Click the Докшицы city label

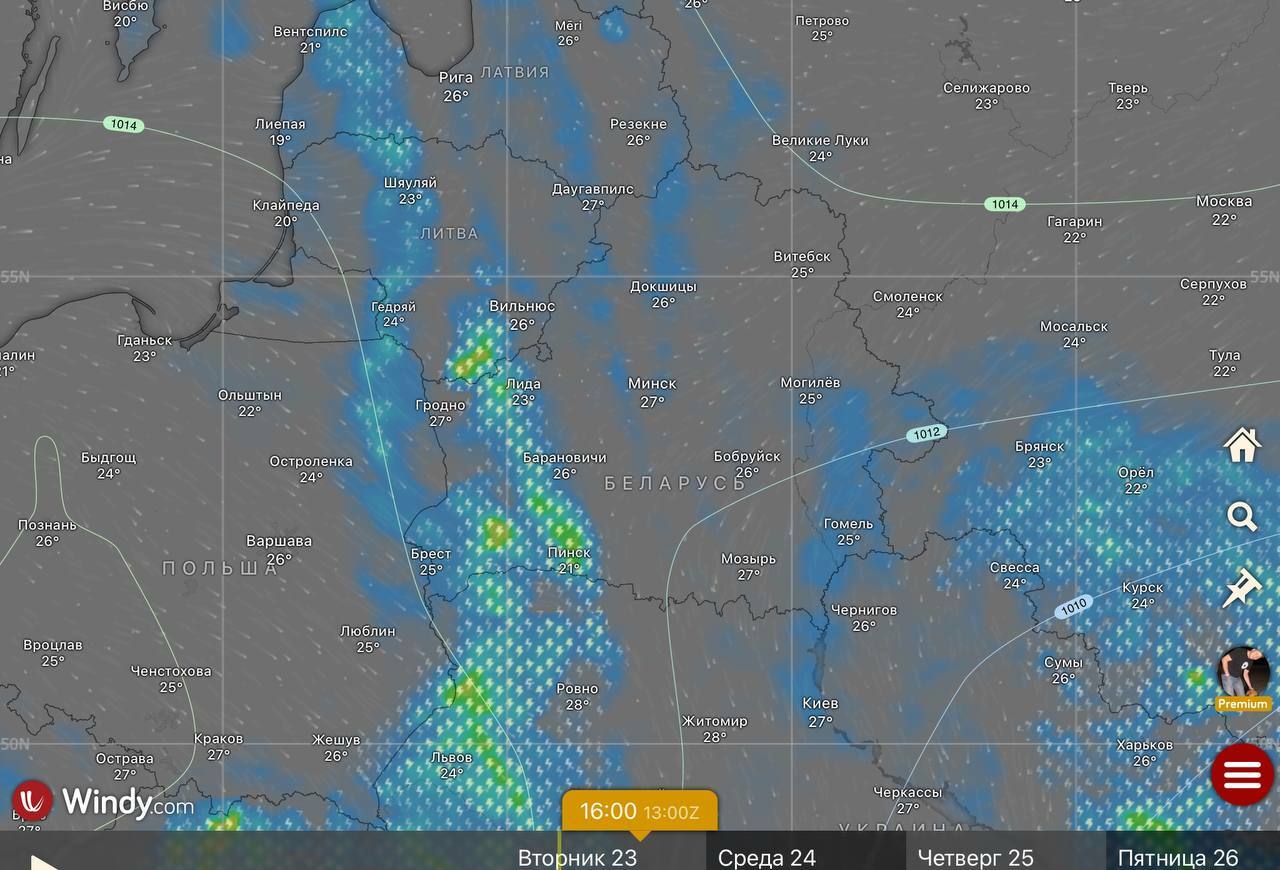point(663,286)
